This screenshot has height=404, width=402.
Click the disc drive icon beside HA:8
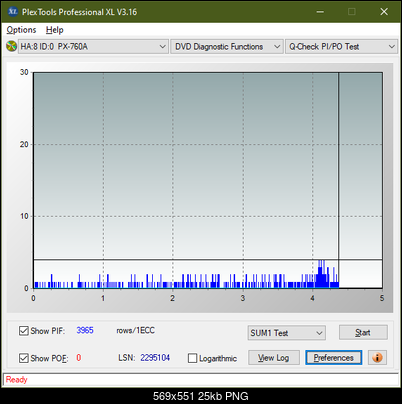[11, 46]
